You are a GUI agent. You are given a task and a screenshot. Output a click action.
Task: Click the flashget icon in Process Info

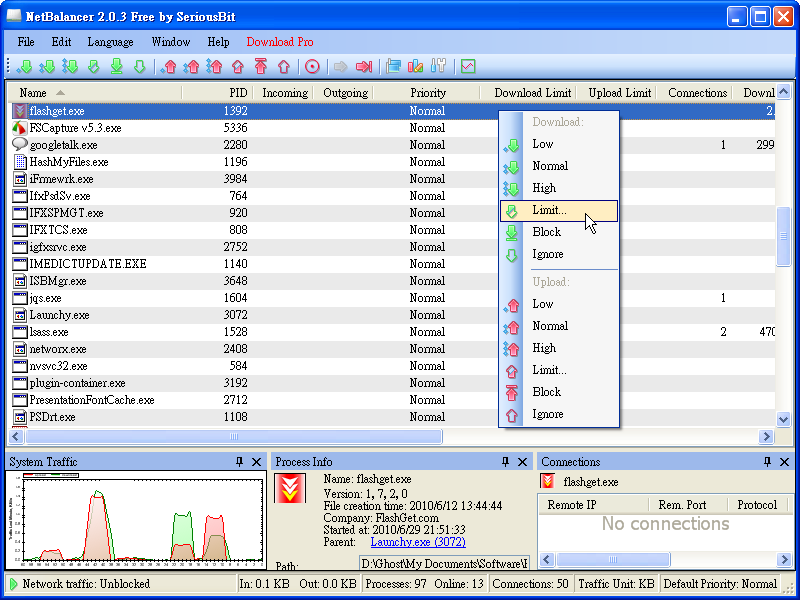pyautogui.click(x=290, y=488)
